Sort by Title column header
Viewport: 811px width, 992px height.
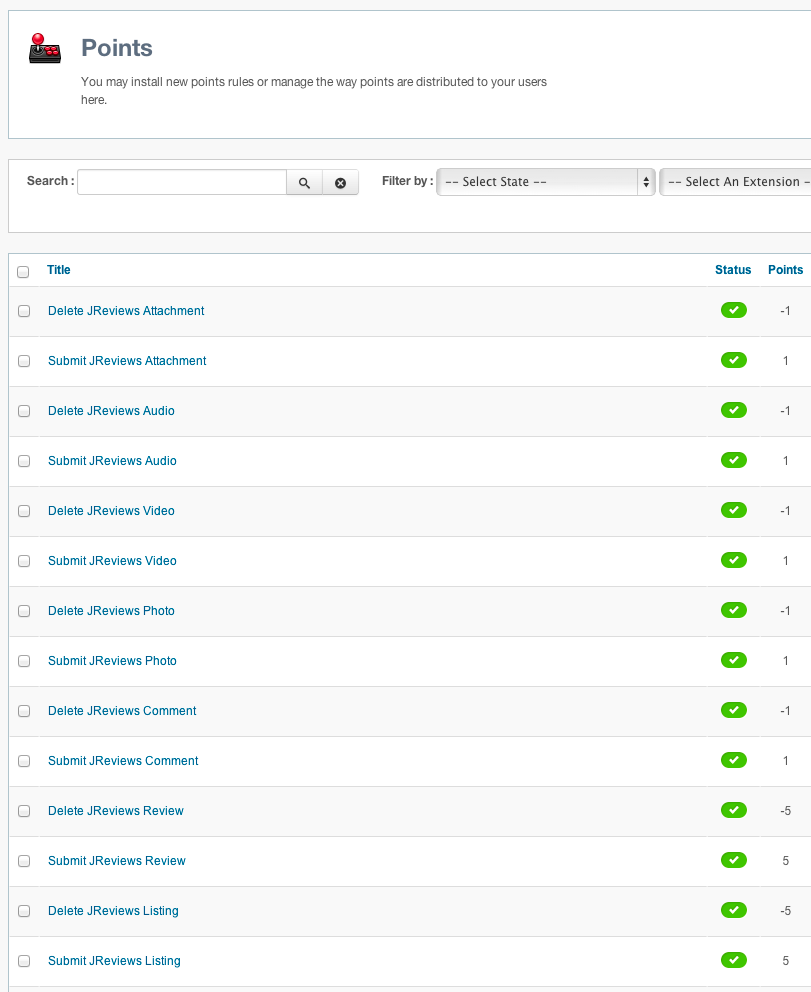pos(59,270)
